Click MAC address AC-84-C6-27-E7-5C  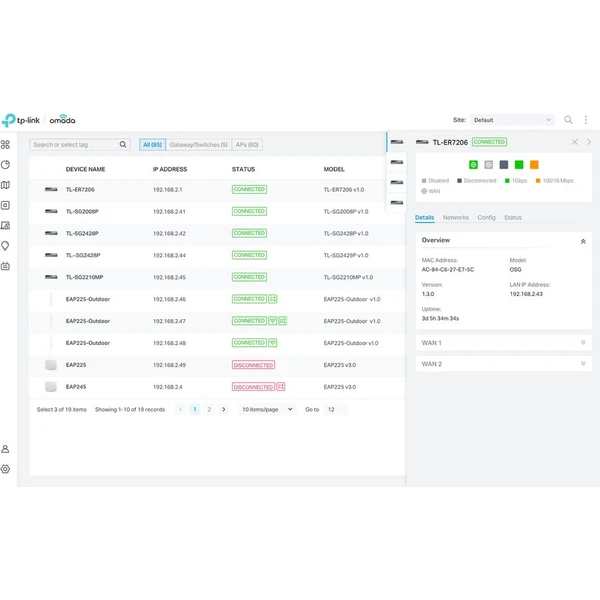(x=448, y=269)
